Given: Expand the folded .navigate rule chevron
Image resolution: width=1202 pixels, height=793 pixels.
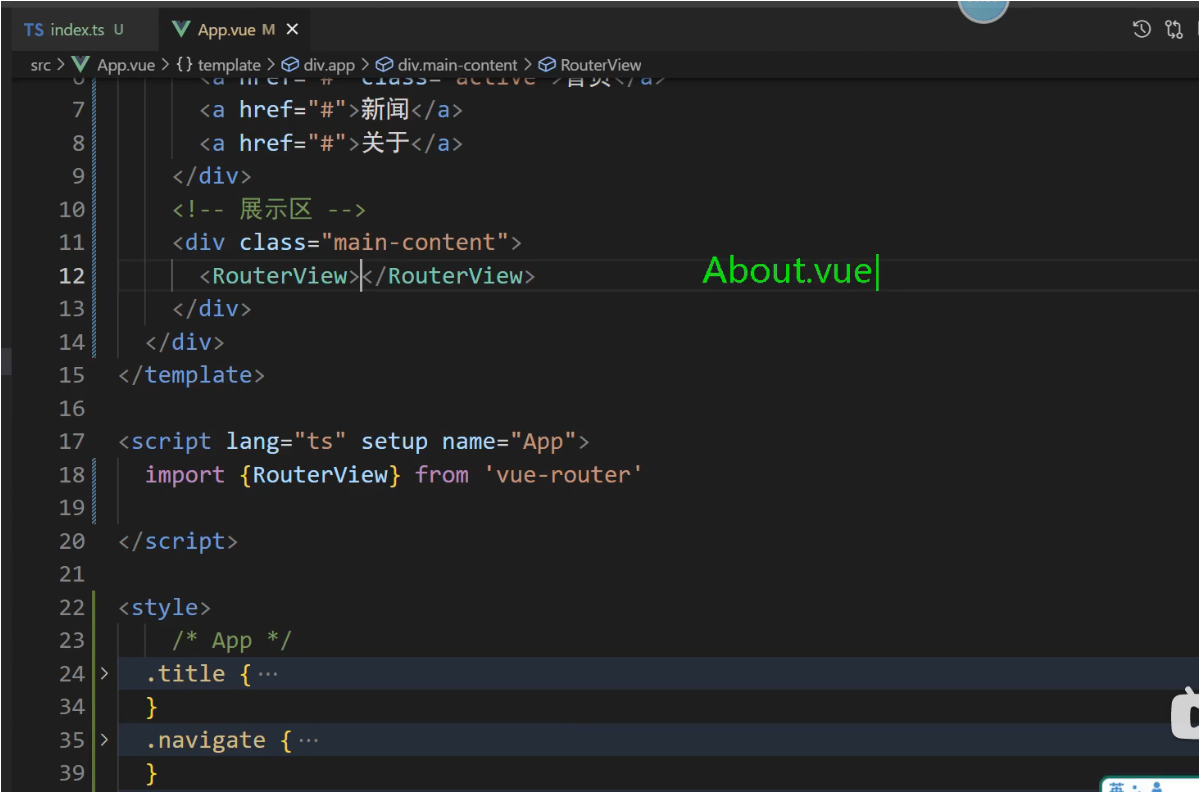Looking at the screenshot, I should pos(104,741).
